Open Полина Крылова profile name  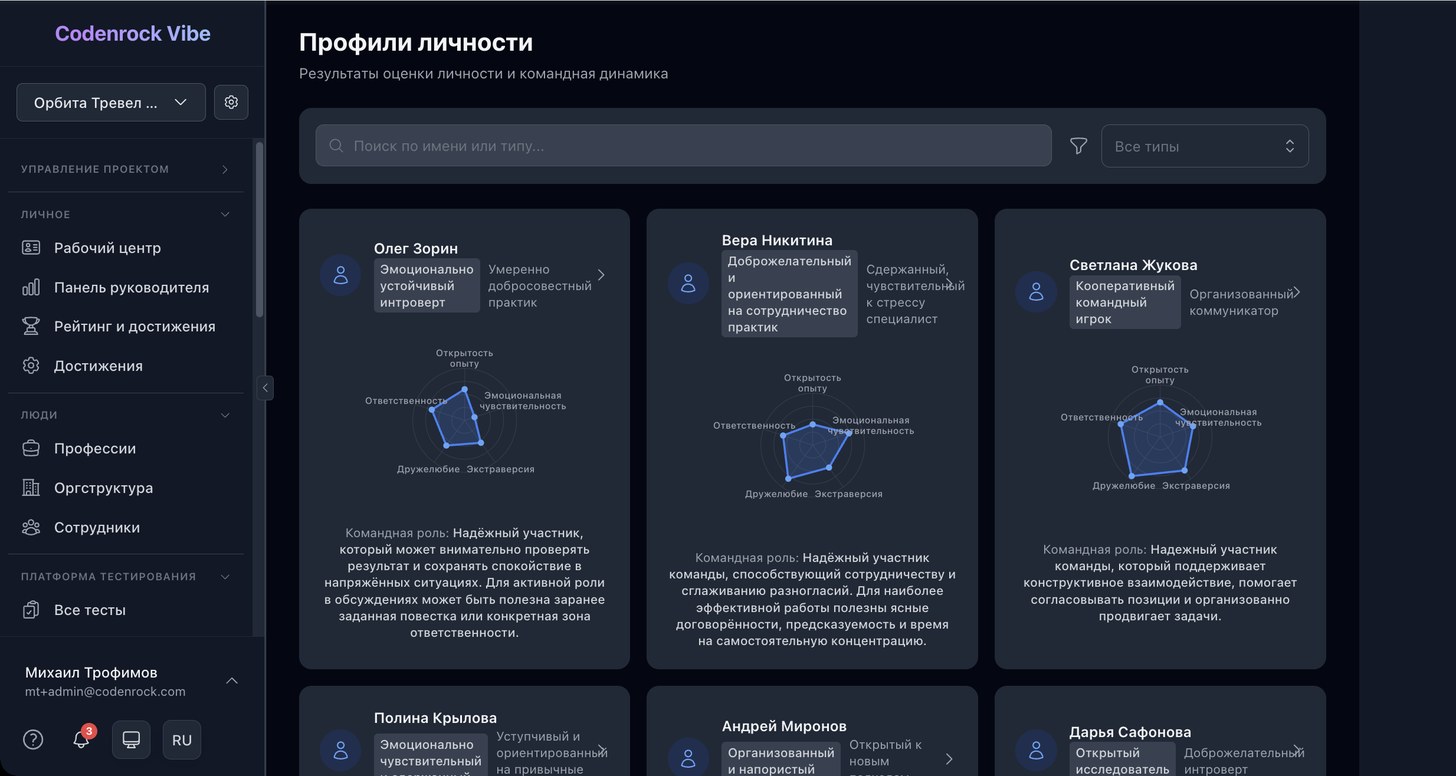(x=435, y=718)
